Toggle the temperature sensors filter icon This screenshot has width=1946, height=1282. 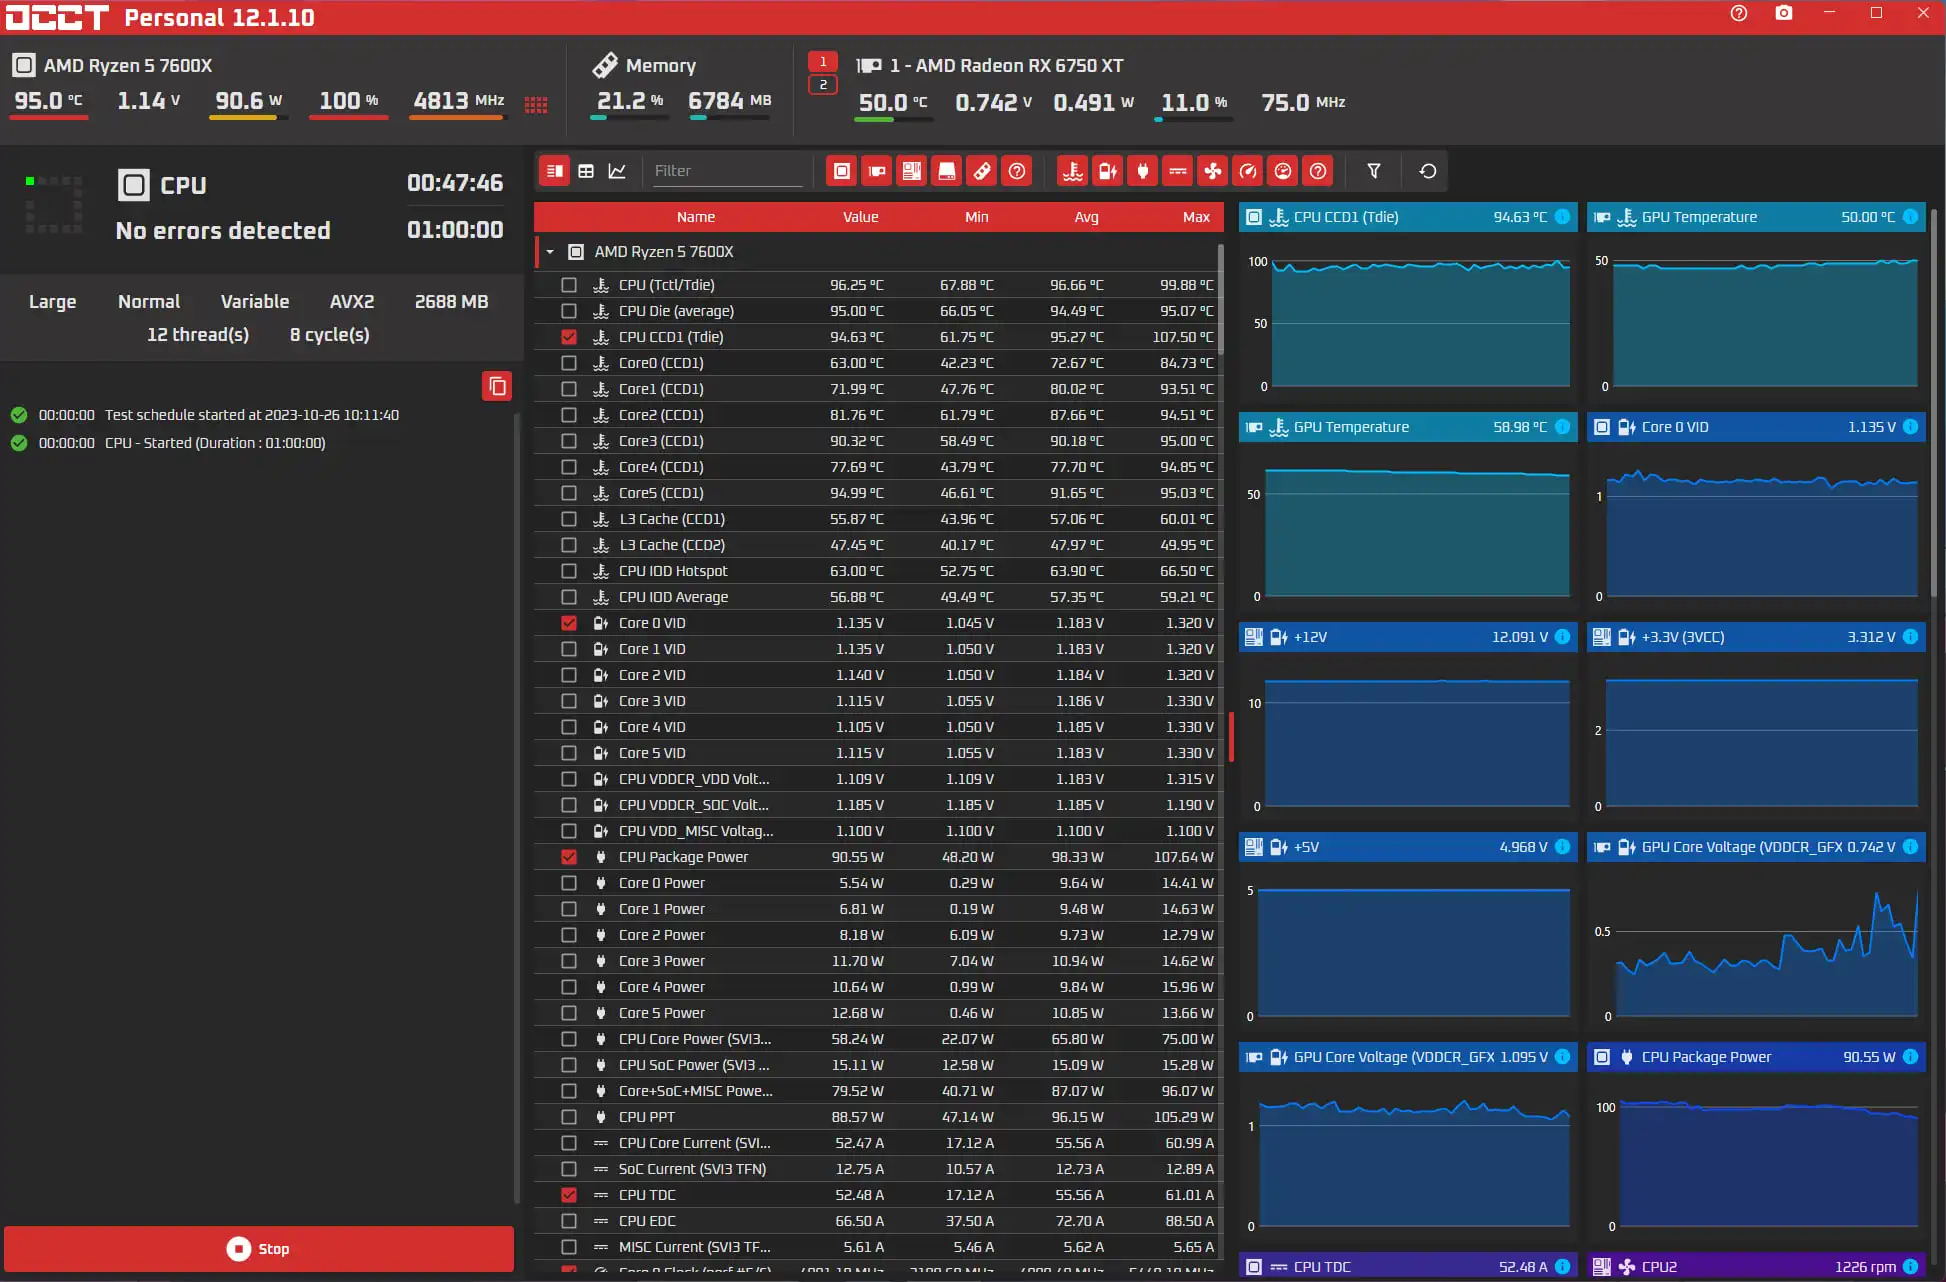coord(1073,171)
